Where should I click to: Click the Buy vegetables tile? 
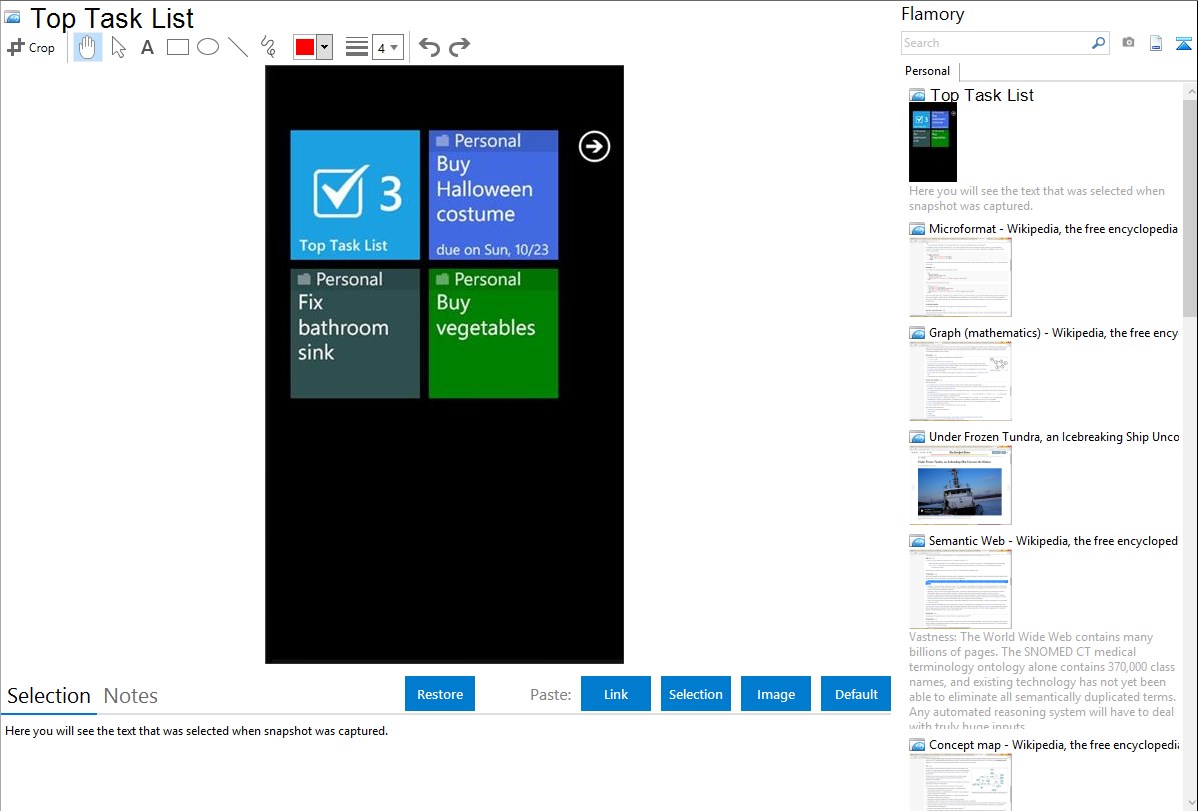(x=494, y=333)
